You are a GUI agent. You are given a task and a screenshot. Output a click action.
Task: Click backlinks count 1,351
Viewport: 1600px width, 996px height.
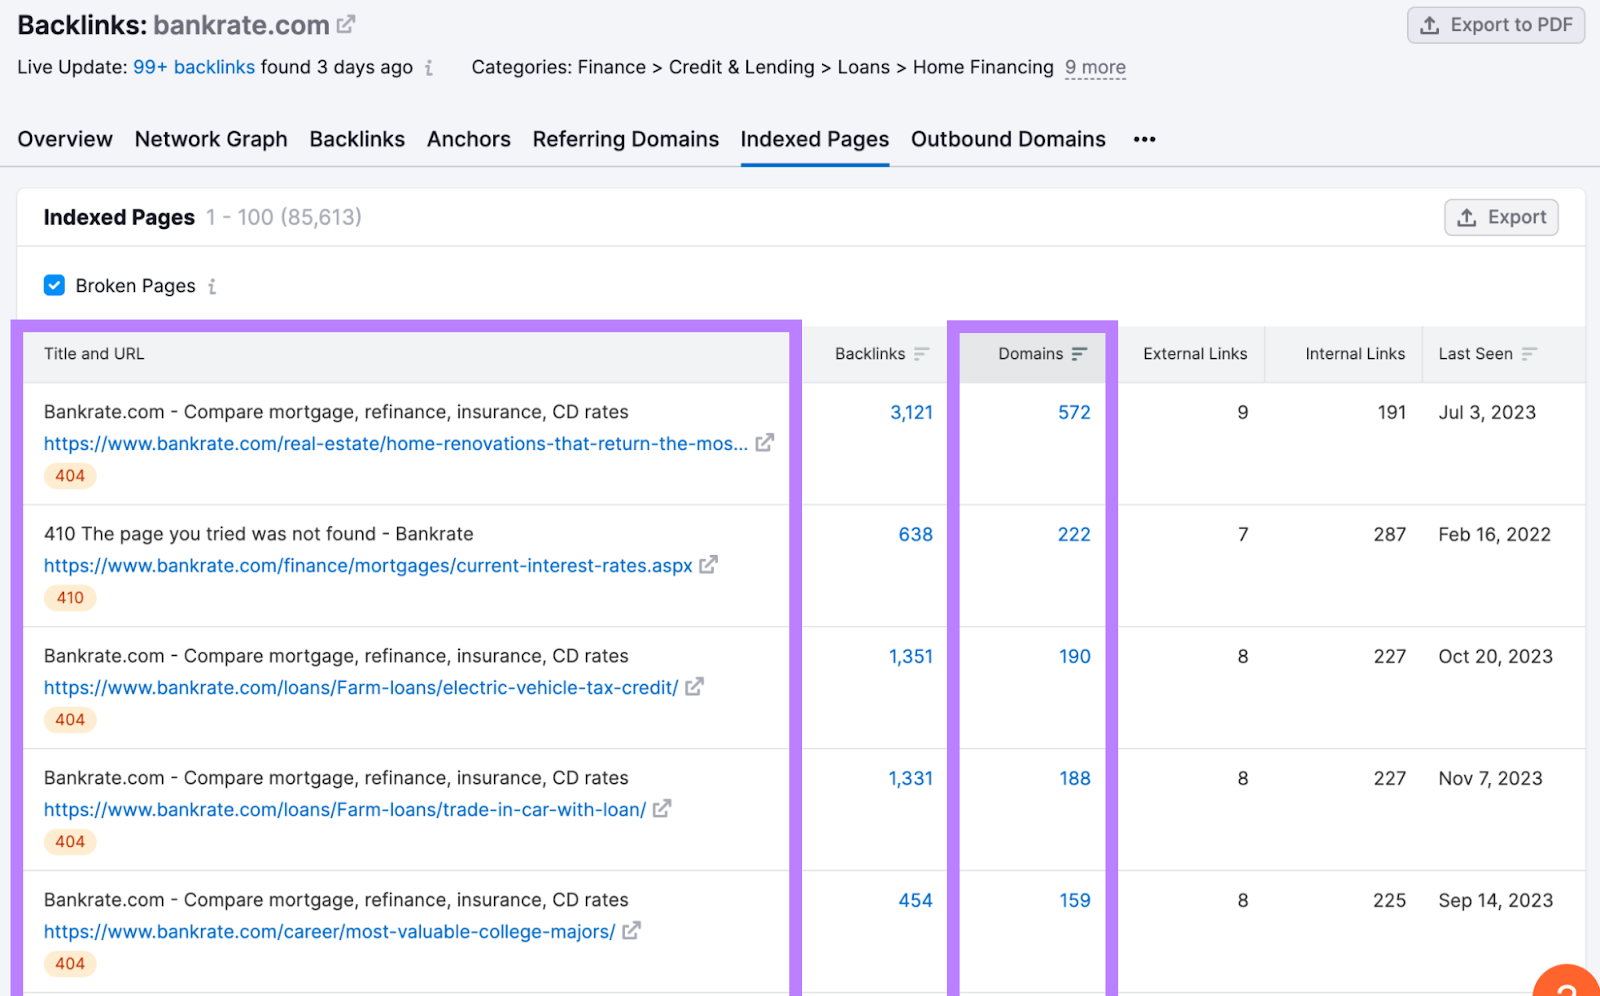coord(911,656)
